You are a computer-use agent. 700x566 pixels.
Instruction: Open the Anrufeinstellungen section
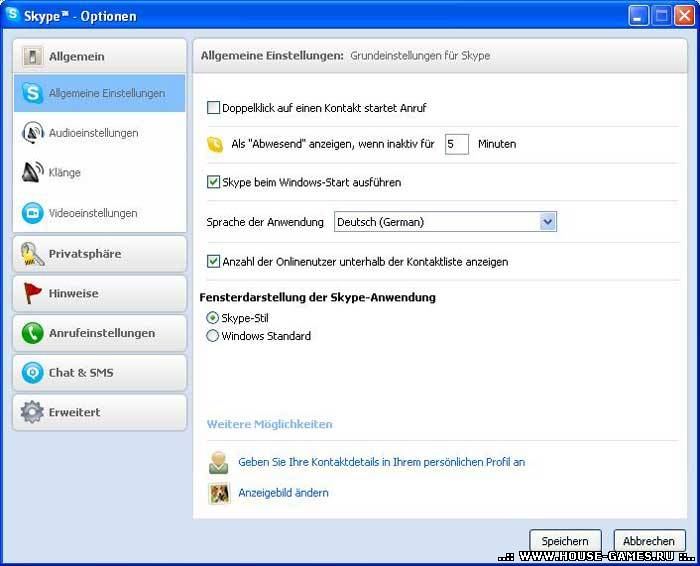pyautogui.click(x=100, y=333)
